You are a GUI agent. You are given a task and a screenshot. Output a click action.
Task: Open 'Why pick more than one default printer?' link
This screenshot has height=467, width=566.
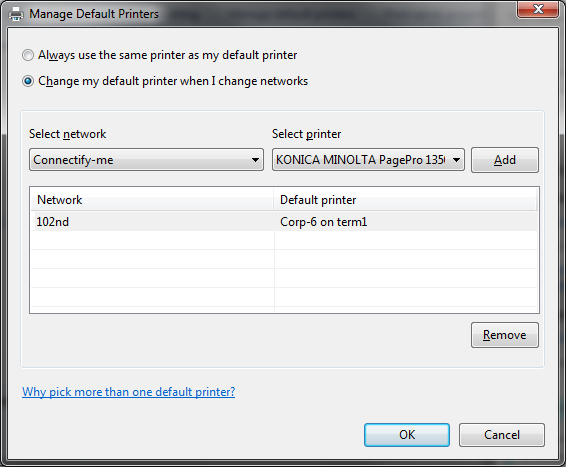click(129, 392)
